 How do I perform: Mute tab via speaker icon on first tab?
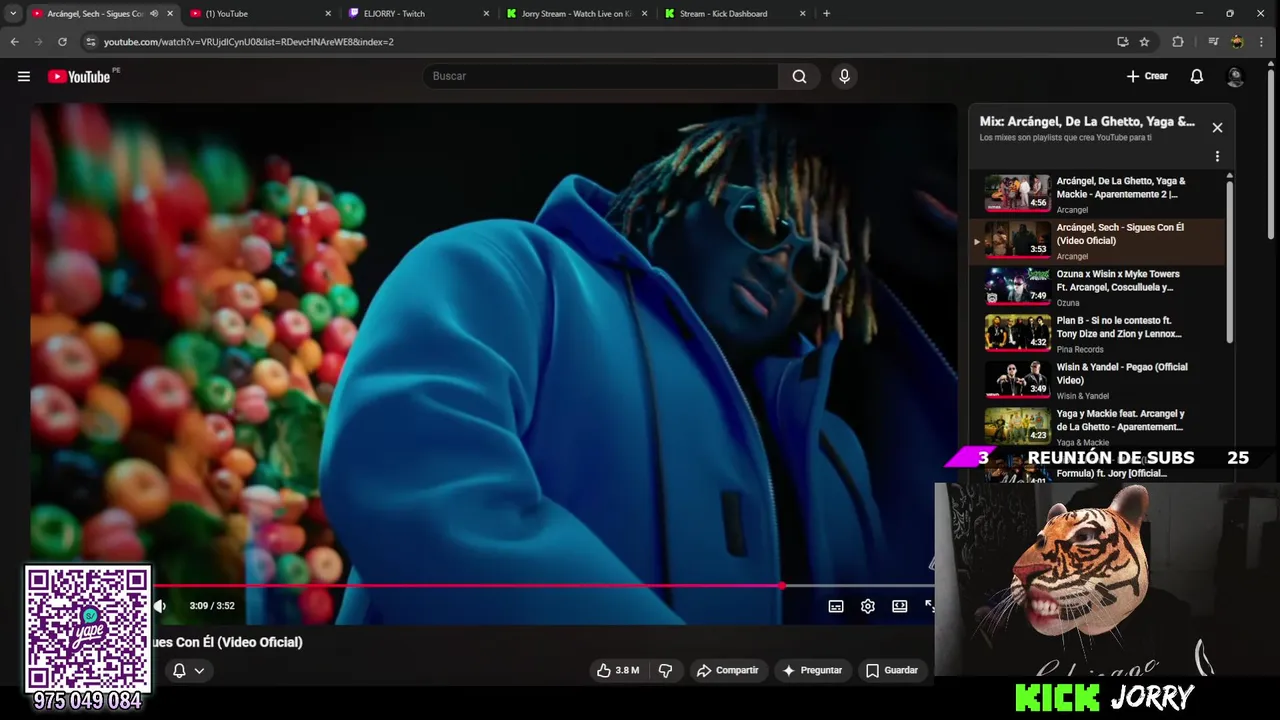(x=154, y=14)
